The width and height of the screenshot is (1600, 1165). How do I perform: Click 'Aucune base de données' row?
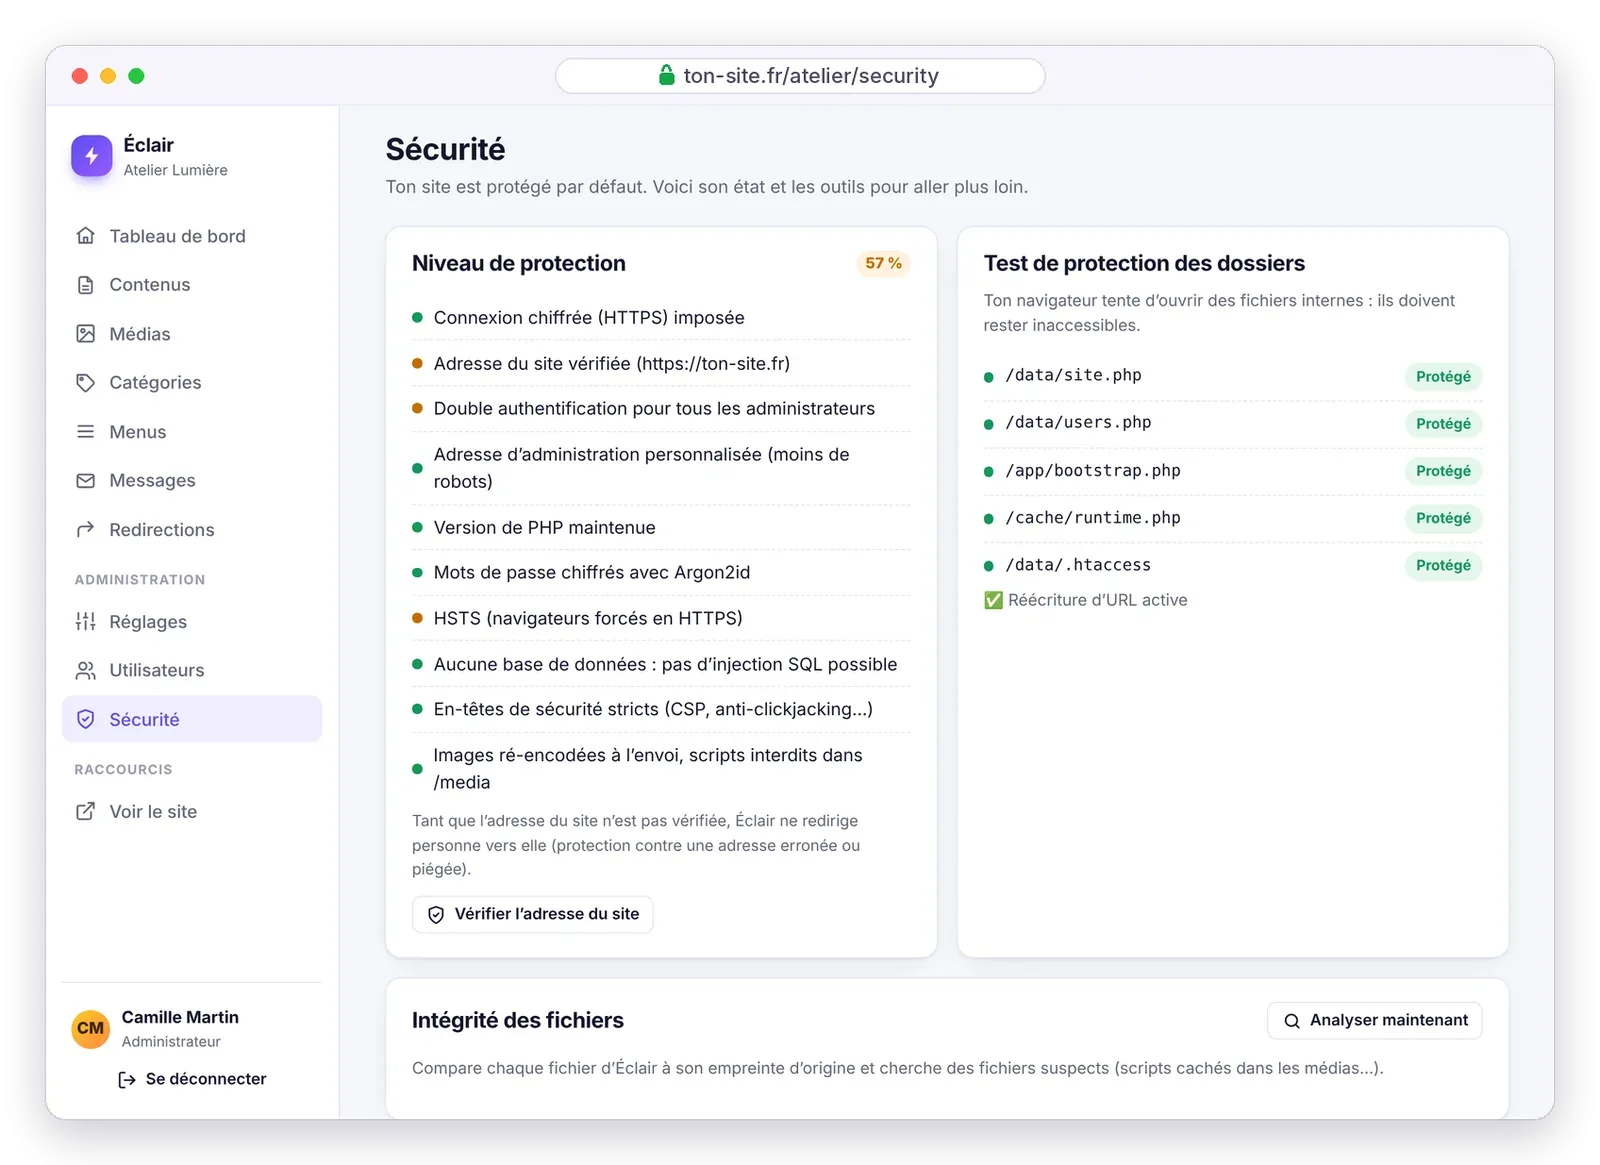pos(661,664)
